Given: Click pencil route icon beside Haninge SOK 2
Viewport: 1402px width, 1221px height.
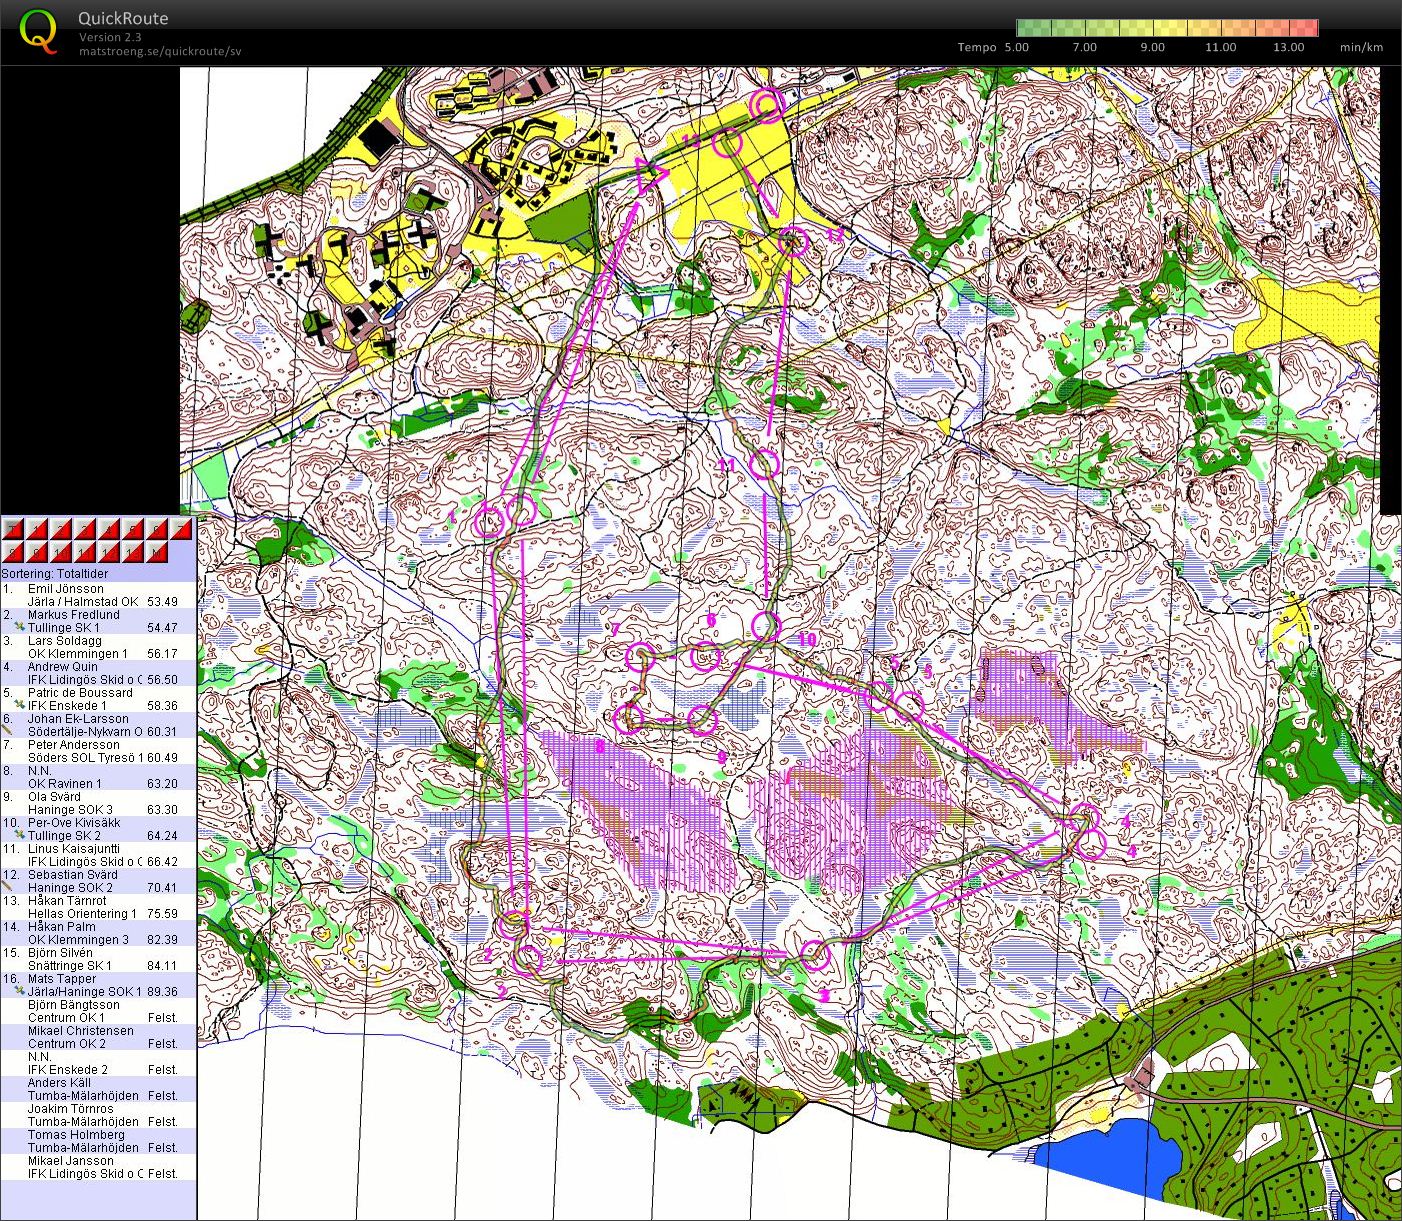Looking at the screenshot, I should coord(7,887).
